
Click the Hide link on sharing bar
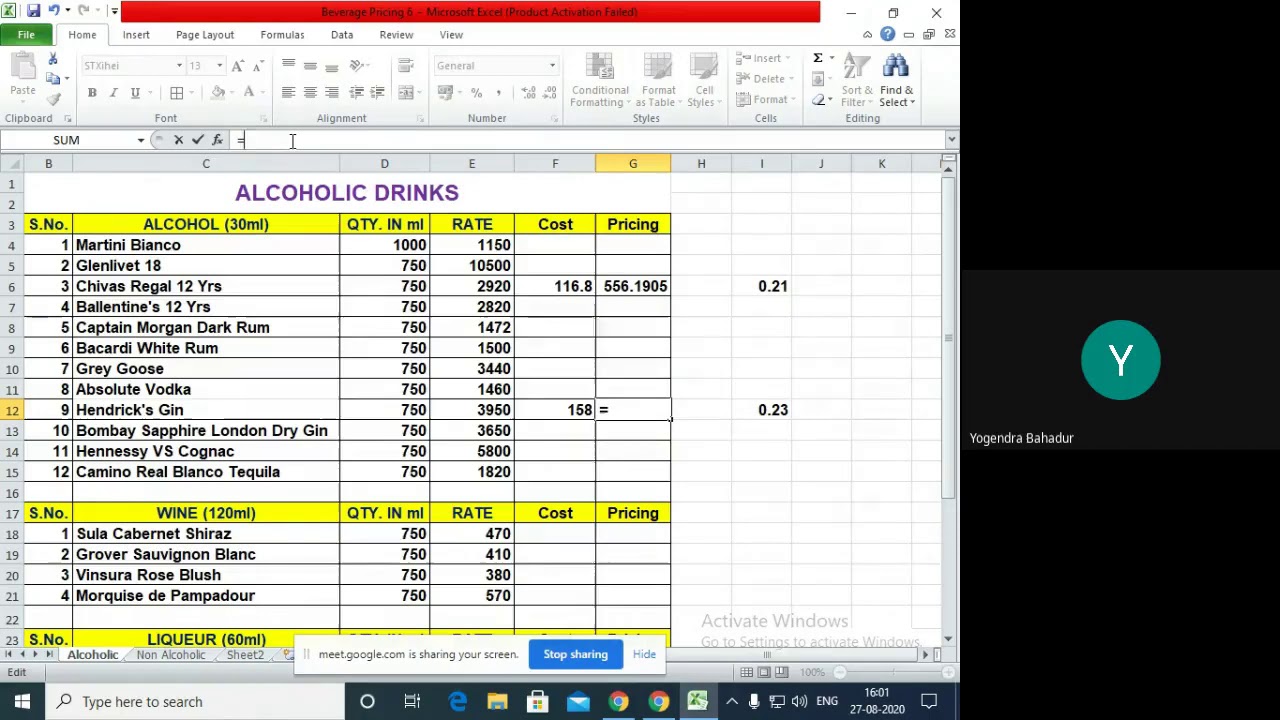[x=644, y=654]
